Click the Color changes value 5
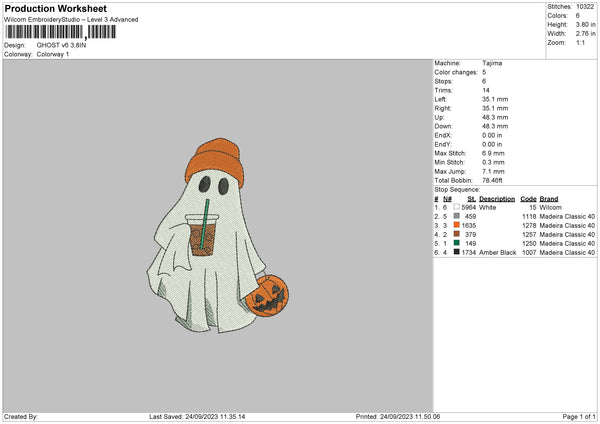Screen dimensions: 600x424 click(484, 72)
